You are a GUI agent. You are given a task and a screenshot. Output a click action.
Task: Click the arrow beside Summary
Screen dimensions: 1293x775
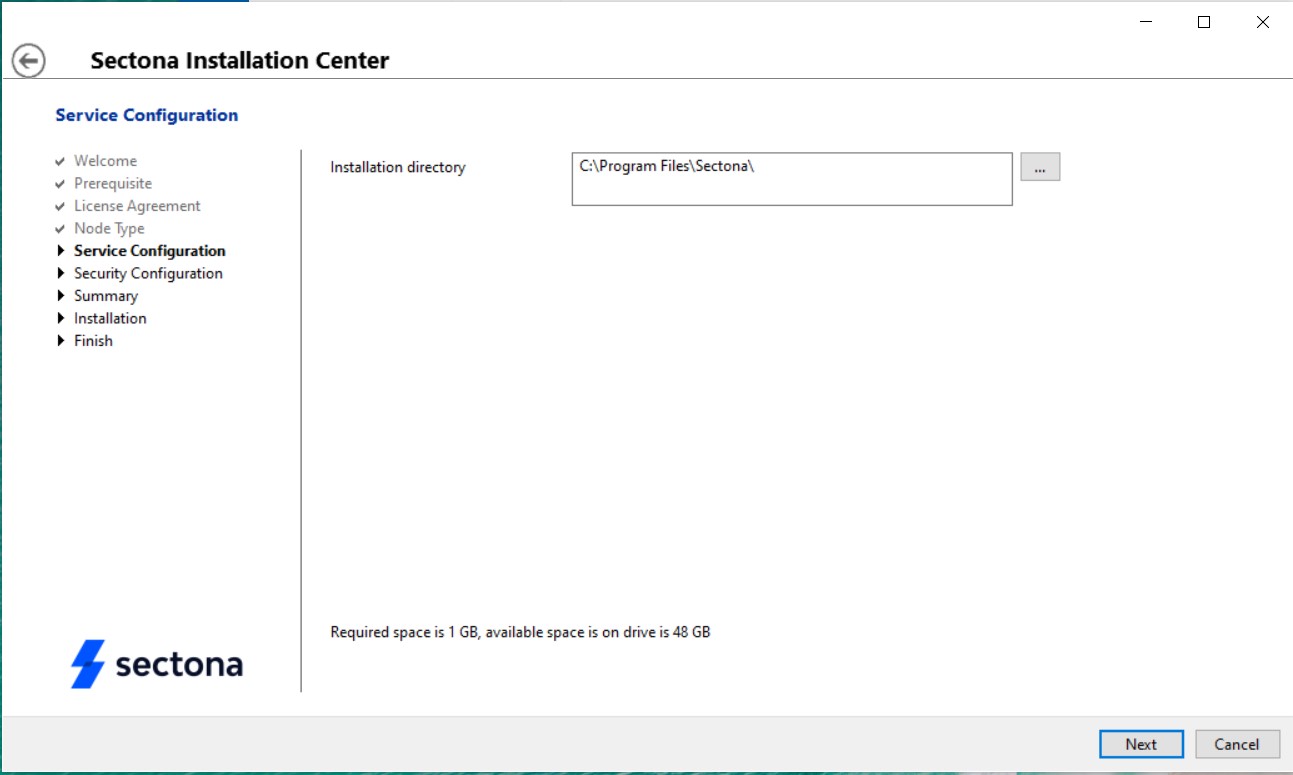[x=62, y=296]
